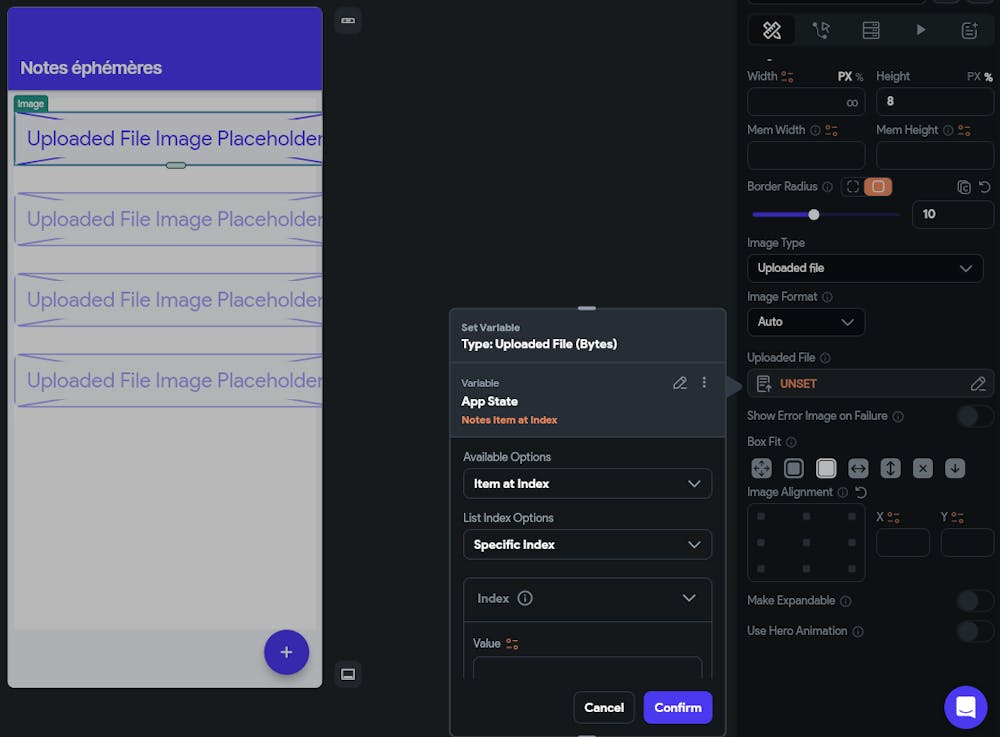Click the set-variable icon beside Value label

[512, 644]
